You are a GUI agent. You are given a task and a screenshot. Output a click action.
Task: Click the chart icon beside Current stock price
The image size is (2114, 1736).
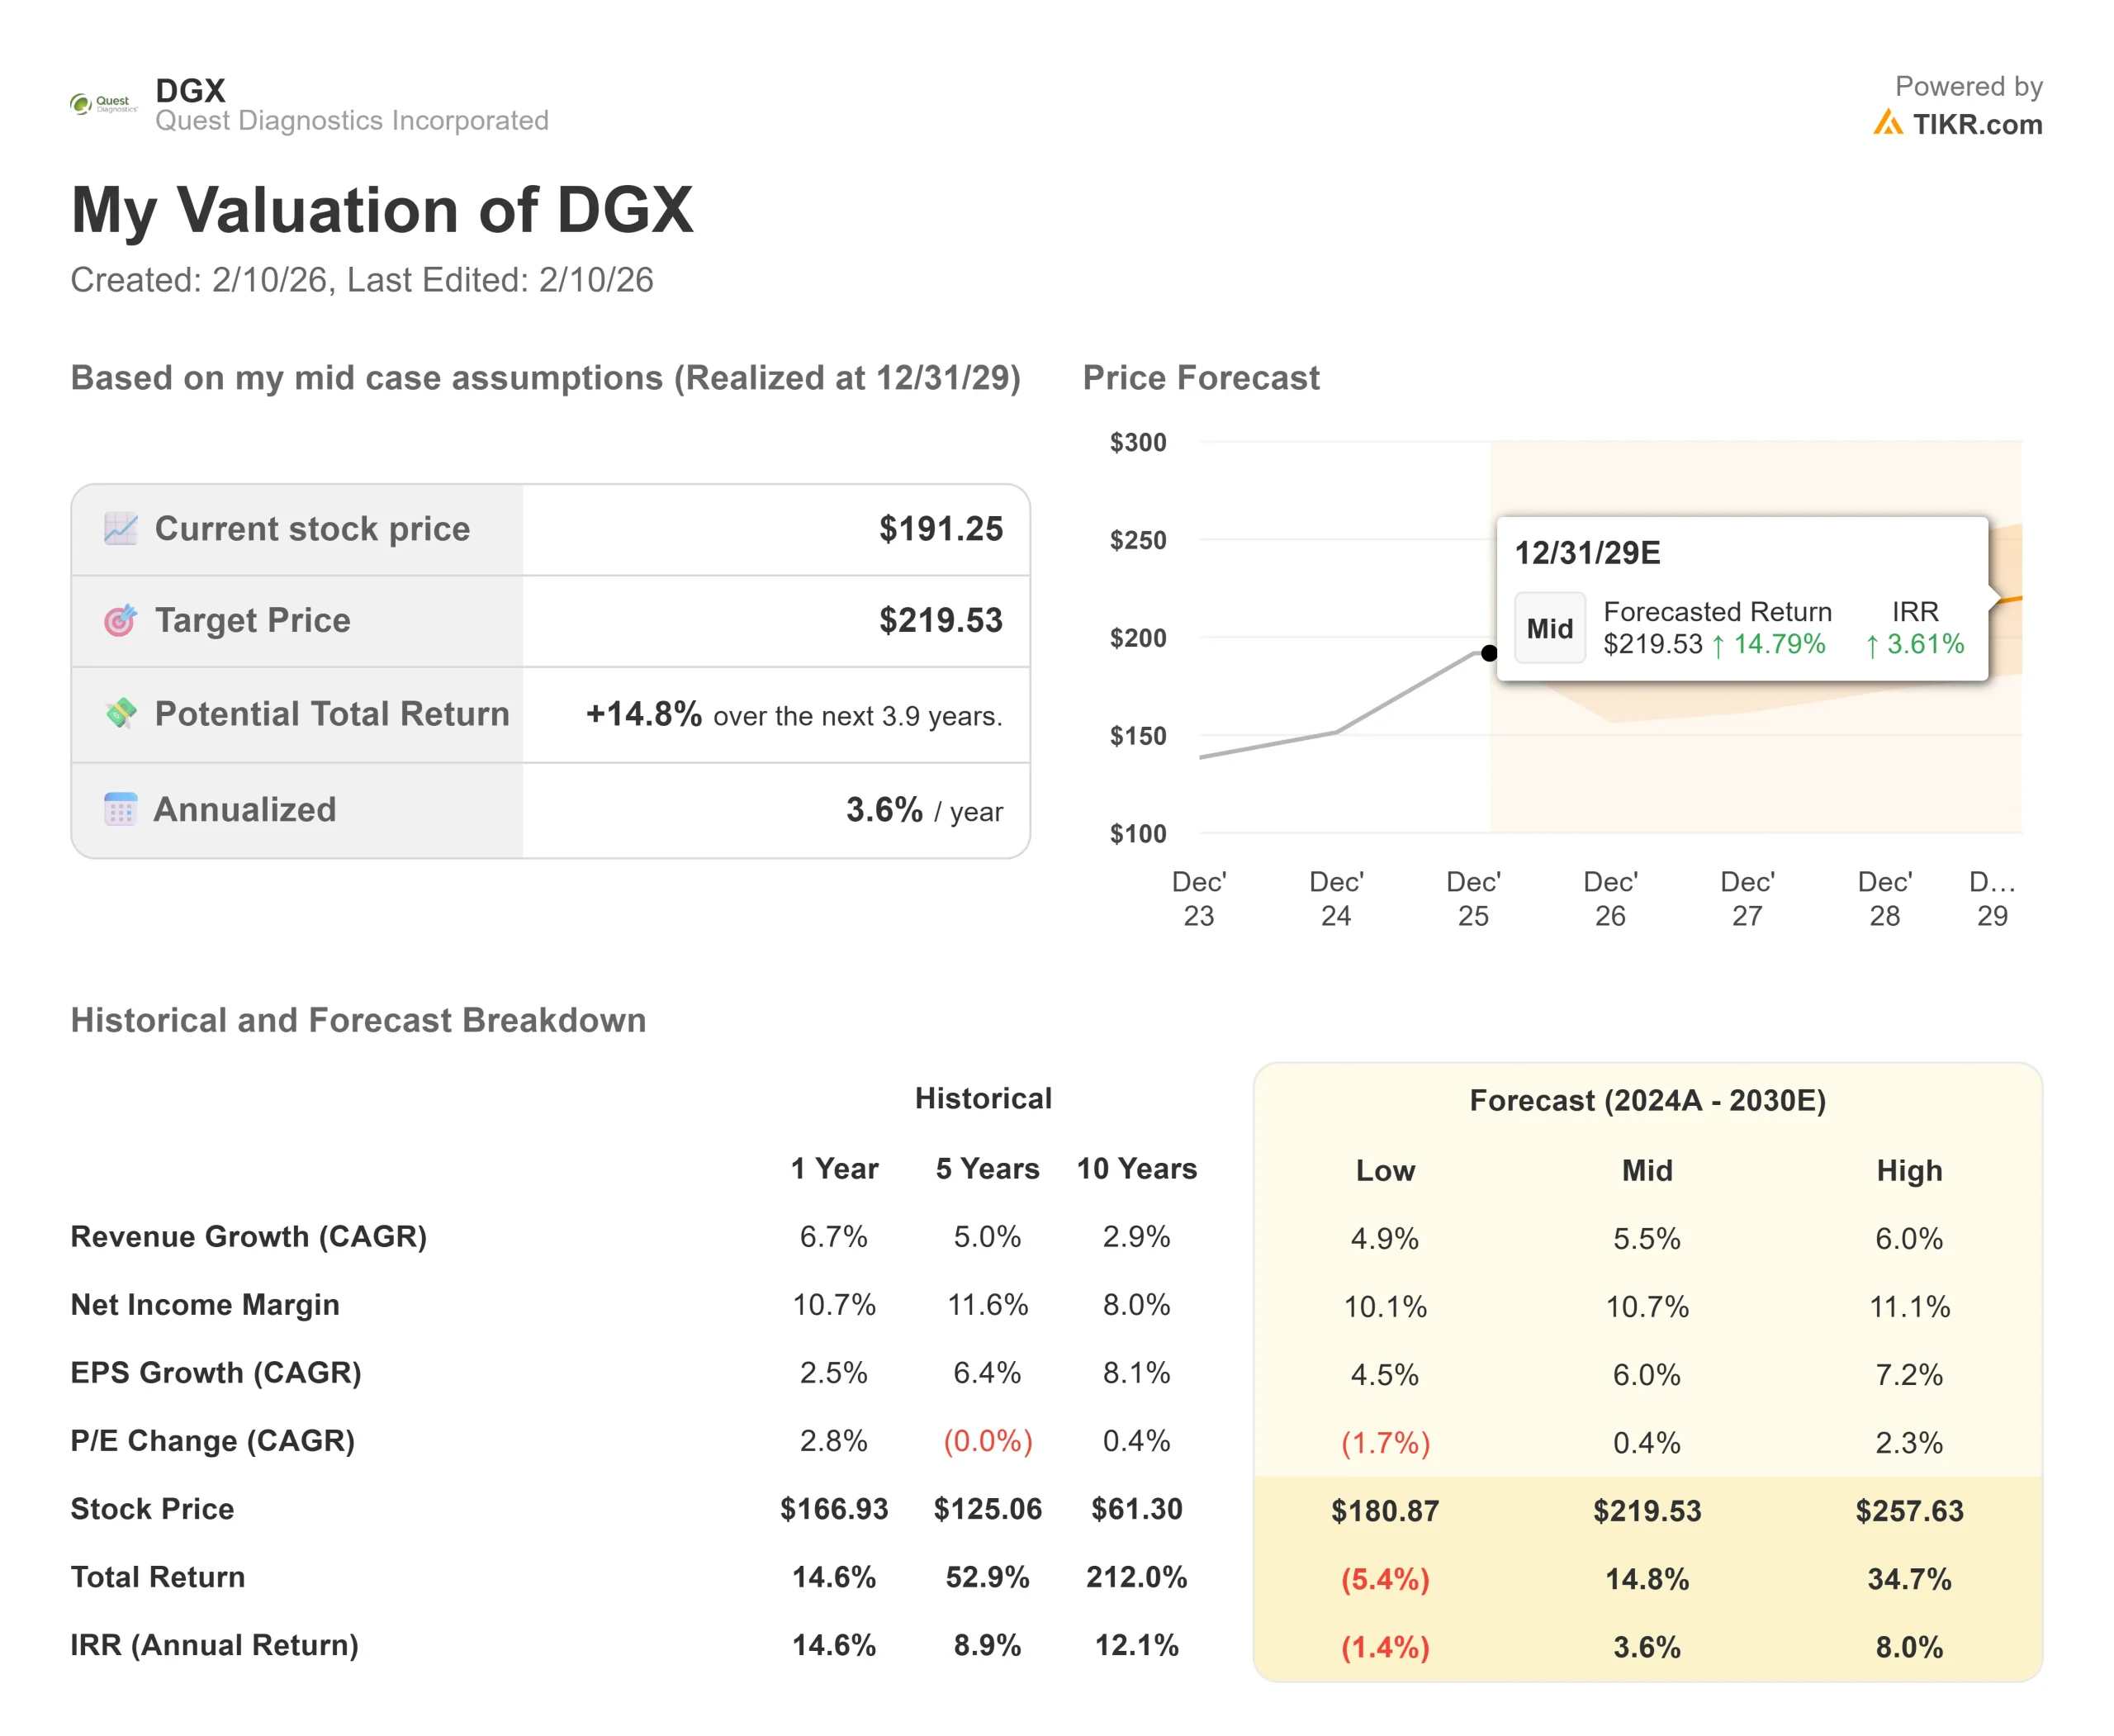coord(121,528)
